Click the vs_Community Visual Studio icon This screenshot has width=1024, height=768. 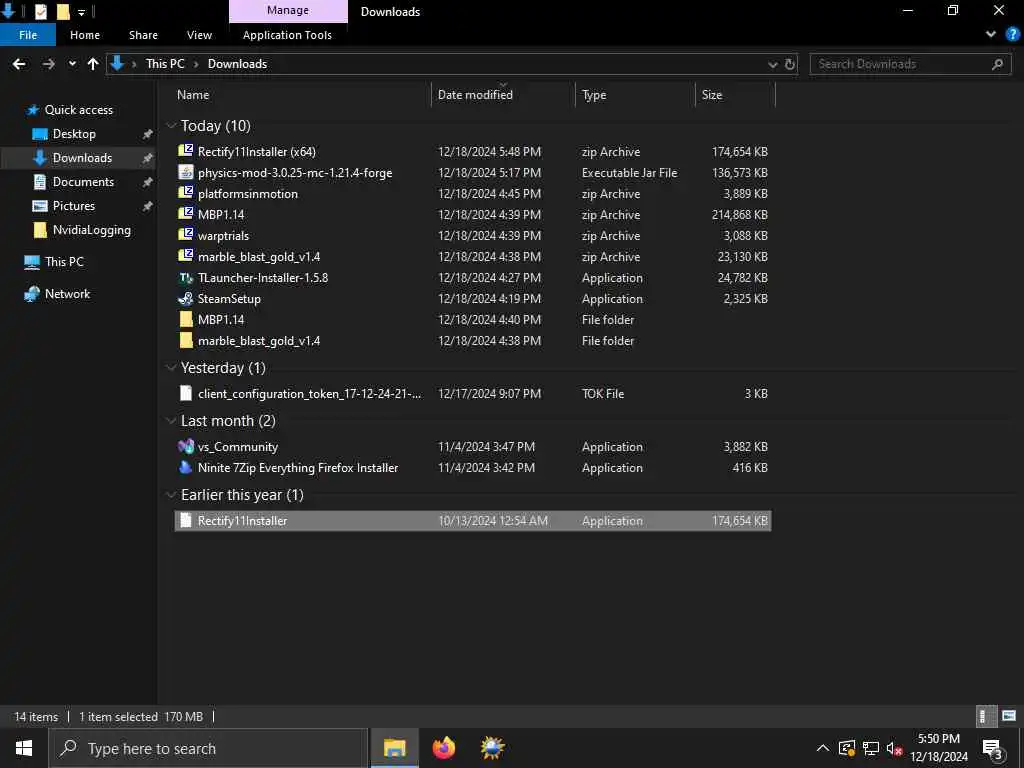186,447
